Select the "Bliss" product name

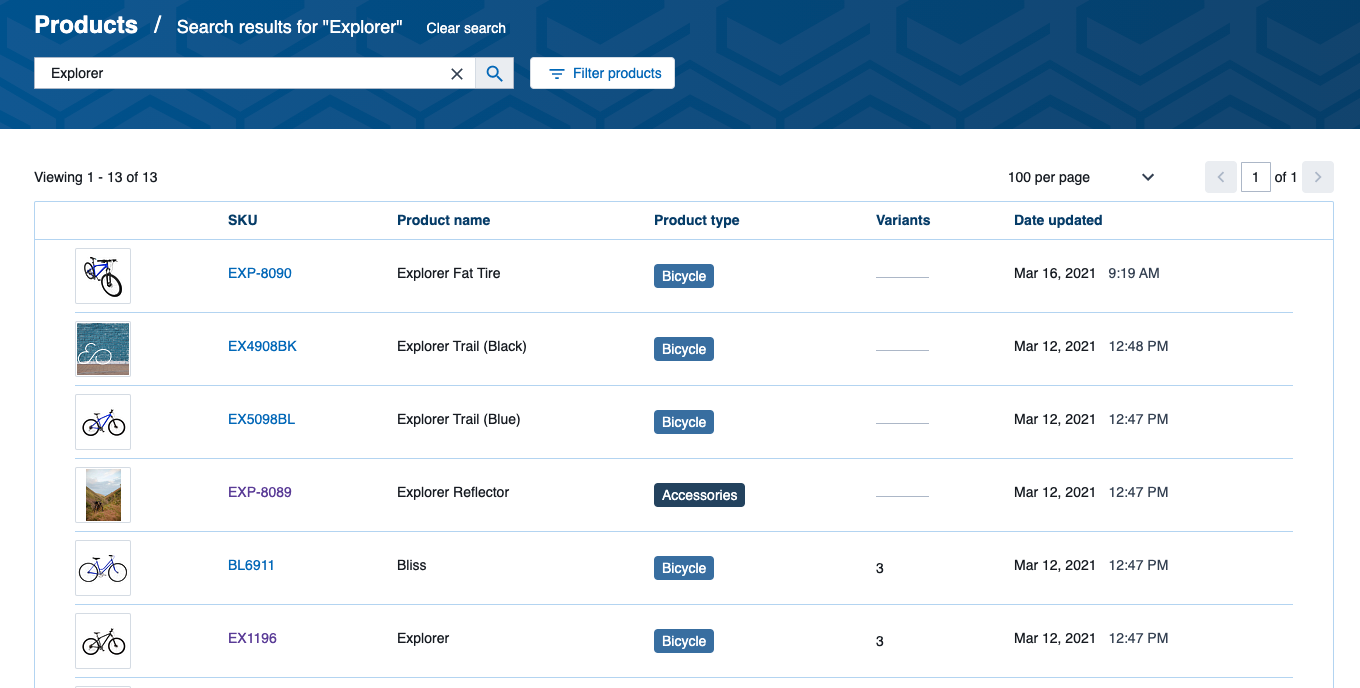[x=412, y=565]
